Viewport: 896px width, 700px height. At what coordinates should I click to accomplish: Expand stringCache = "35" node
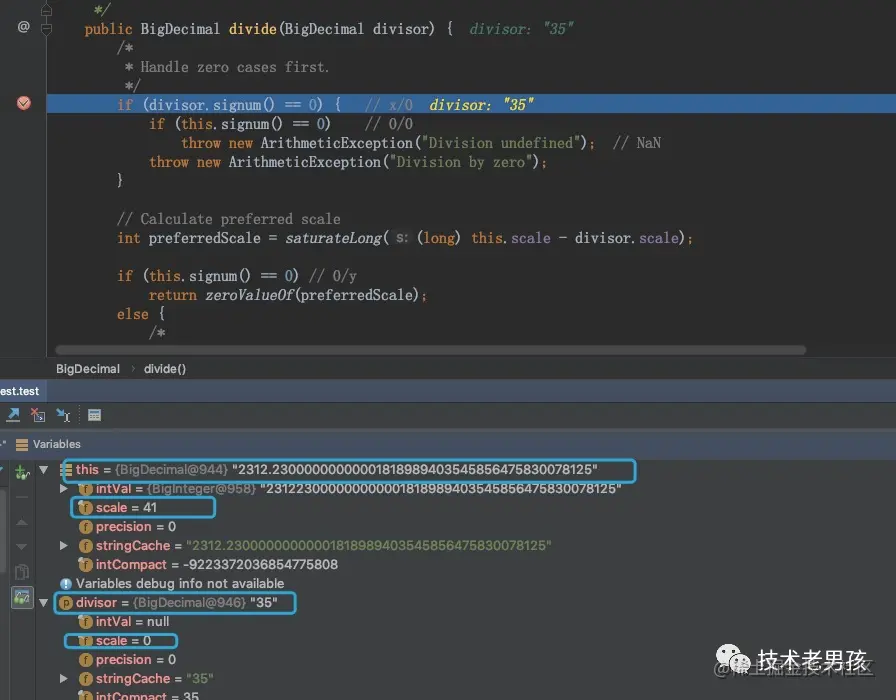63,679
